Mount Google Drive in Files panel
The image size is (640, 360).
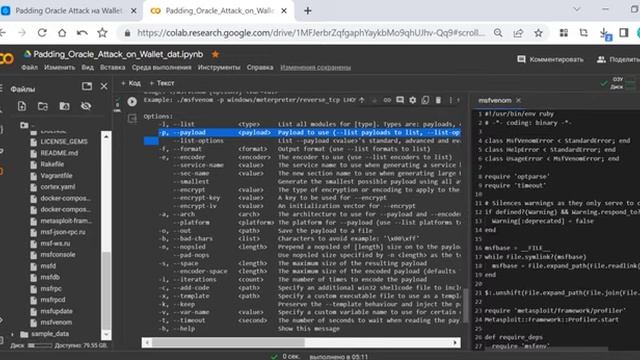pos(64,107)
